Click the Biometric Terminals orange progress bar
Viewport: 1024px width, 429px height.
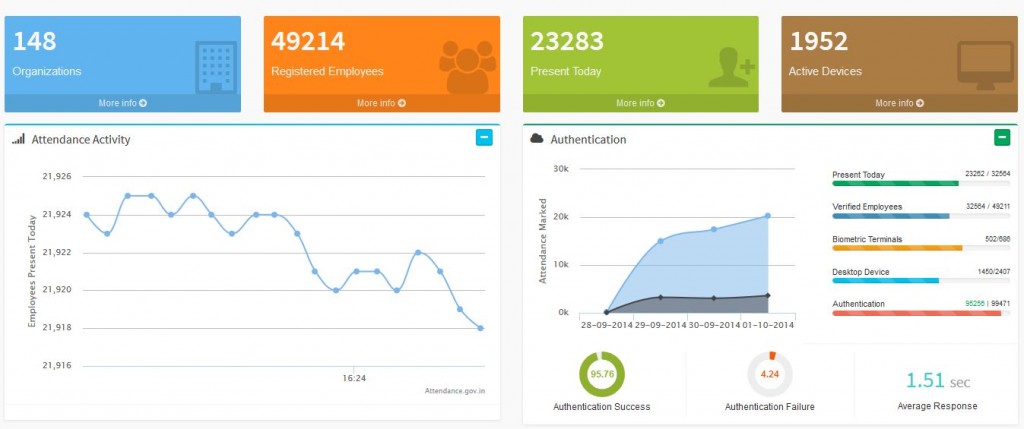(897, 247)
